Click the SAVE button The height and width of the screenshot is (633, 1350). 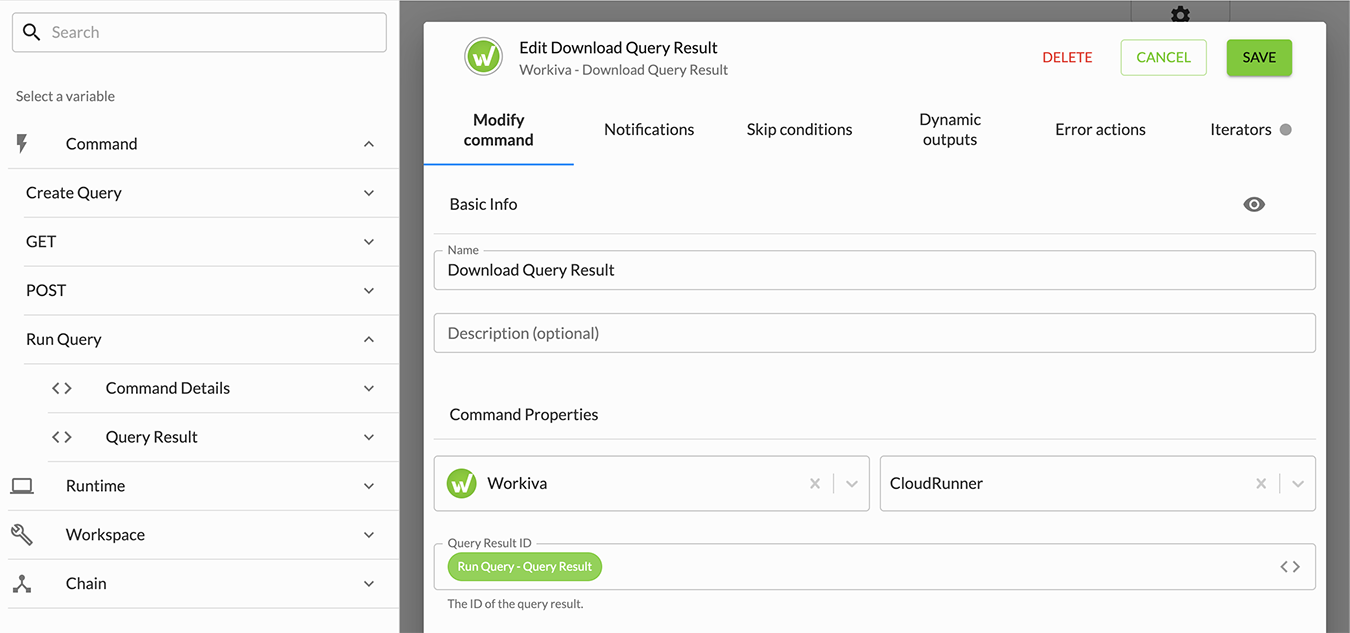pos(1259,58)
